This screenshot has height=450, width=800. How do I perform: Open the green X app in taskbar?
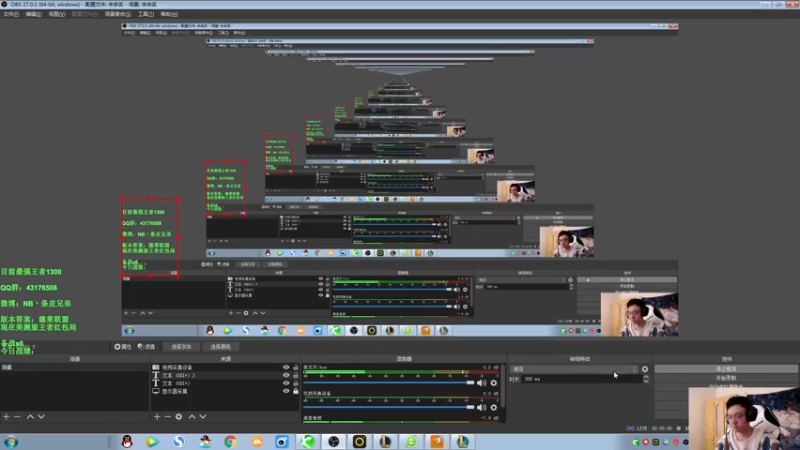click(308, 441)
